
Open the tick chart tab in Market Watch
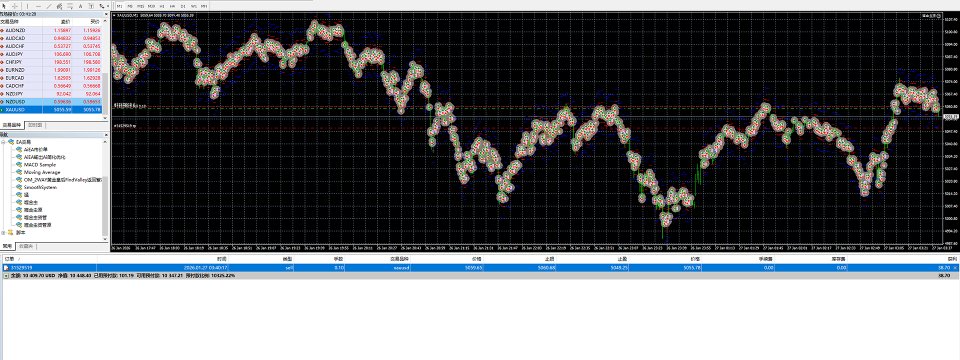tap(35, 125)
